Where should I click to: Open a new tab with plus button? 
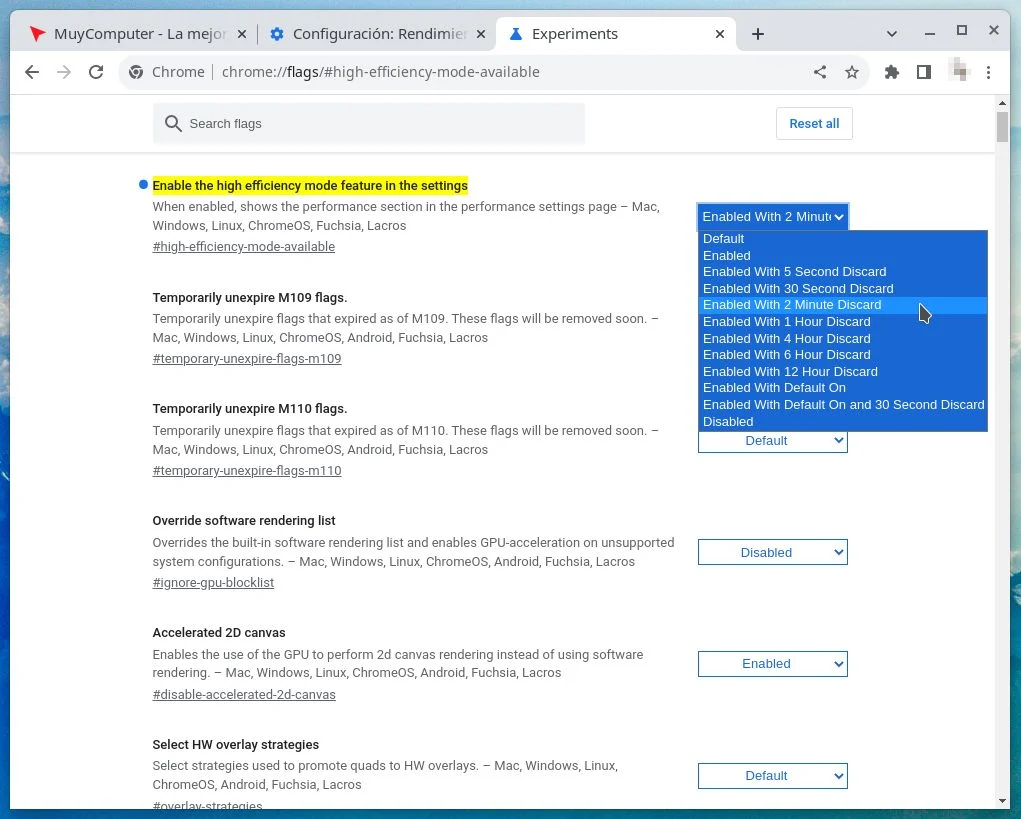757,34
